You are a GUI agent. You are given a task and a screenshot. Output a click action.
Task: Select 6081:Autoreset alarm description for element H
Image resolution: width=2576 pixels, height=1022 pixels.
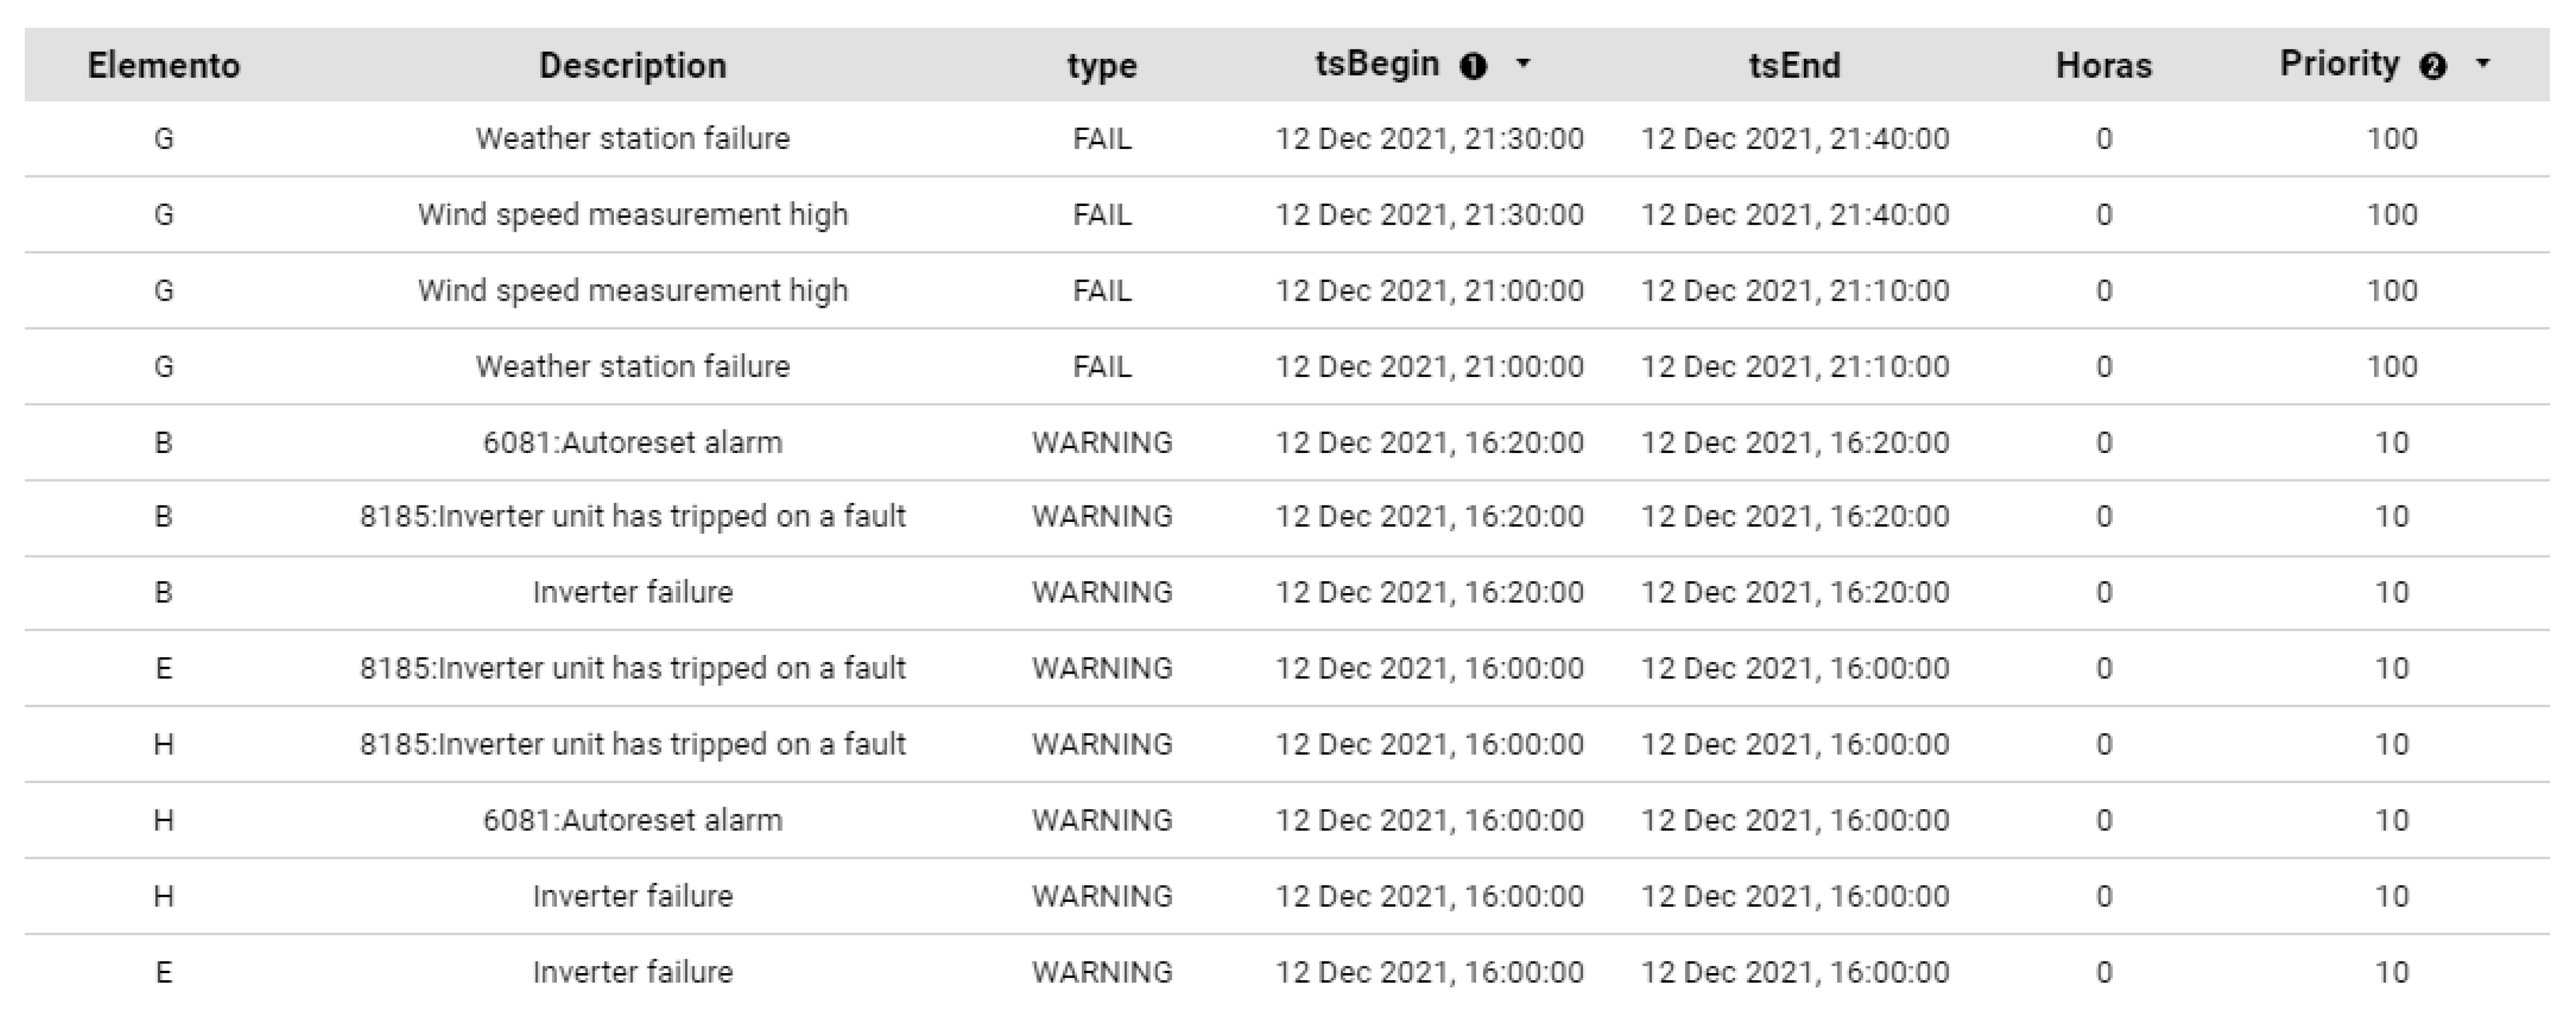(x=632, y=820)
